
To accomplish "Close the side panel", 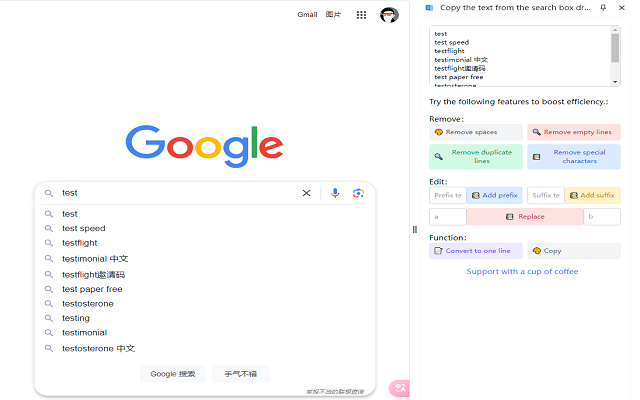I will 622,7.
